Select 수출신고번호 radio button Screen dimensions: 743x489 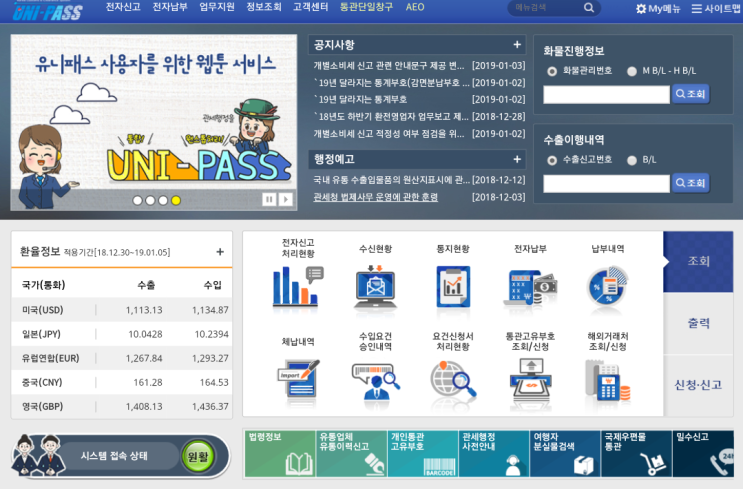tap(552, 160)
